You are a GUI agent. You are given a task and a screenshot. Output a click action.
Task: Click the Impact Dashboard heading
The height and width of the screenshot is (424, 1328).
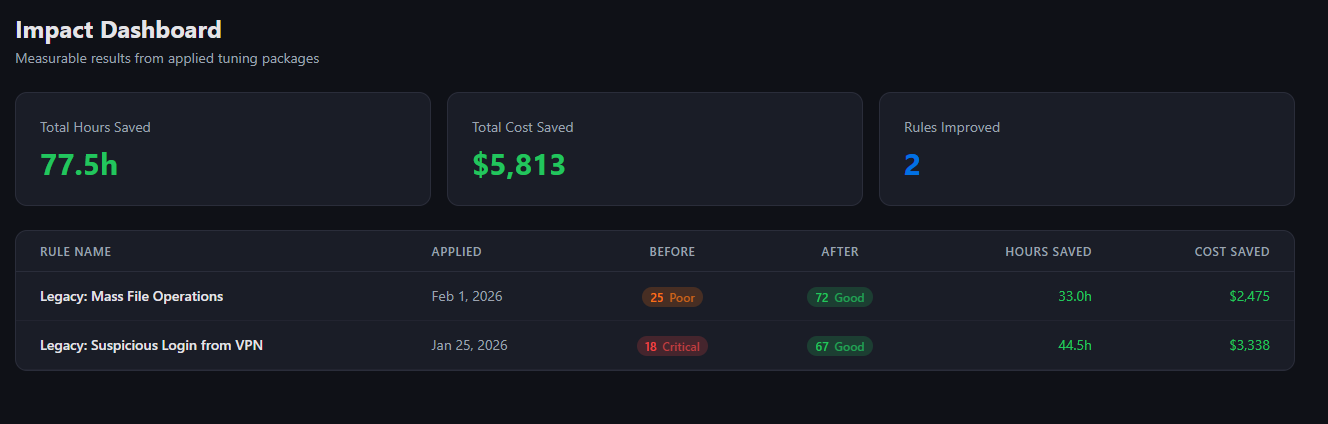(x=118, y=30)
